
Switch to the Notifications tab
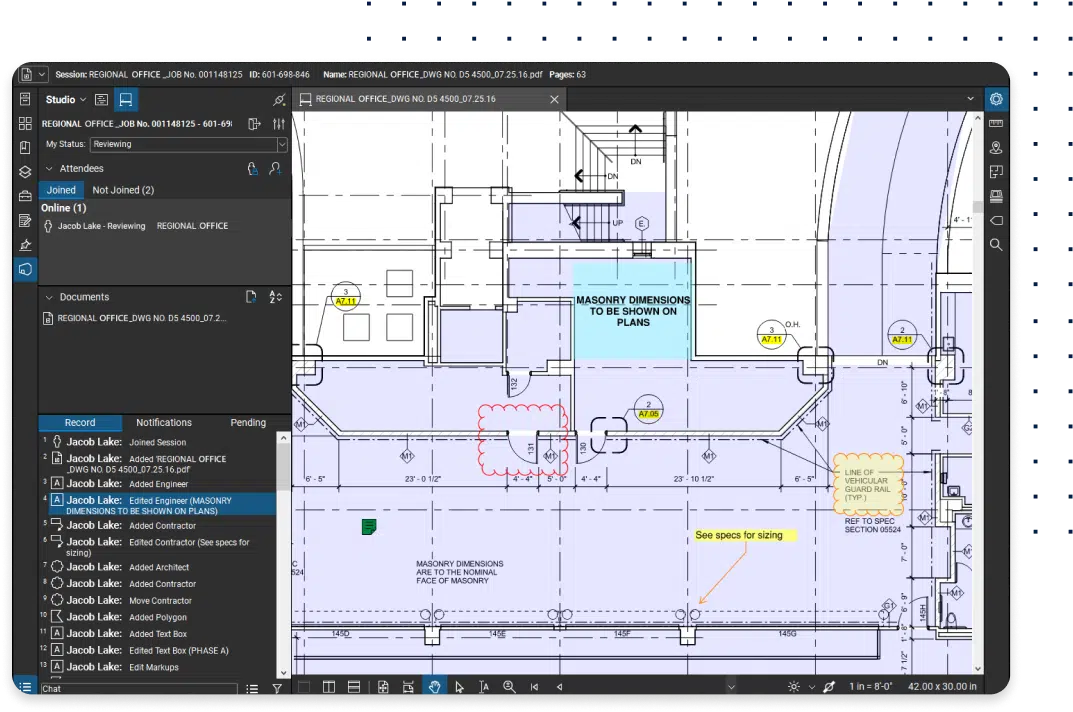tap(164, 423)
